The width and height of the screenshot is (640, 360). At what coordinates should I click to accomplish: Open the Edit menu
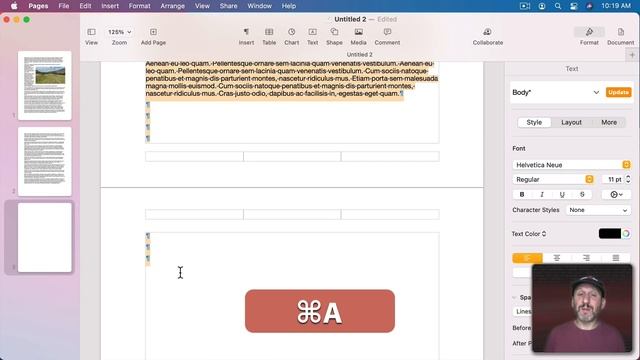pos(85,6)
